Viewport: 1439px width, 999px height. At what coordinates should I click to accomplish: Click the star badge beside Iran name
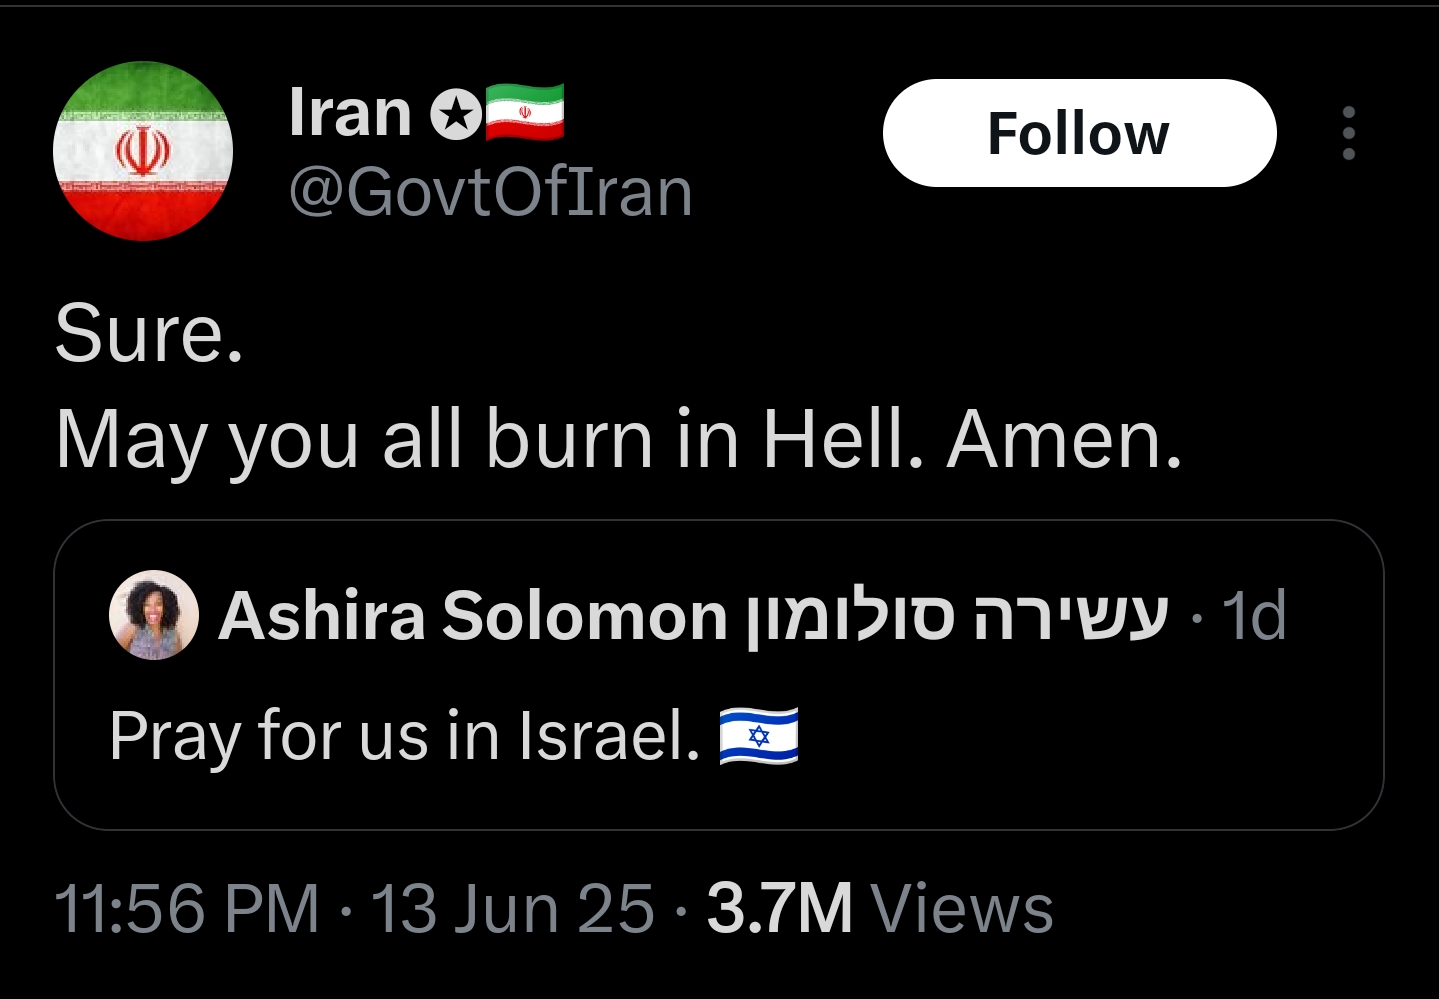(456, 114)
